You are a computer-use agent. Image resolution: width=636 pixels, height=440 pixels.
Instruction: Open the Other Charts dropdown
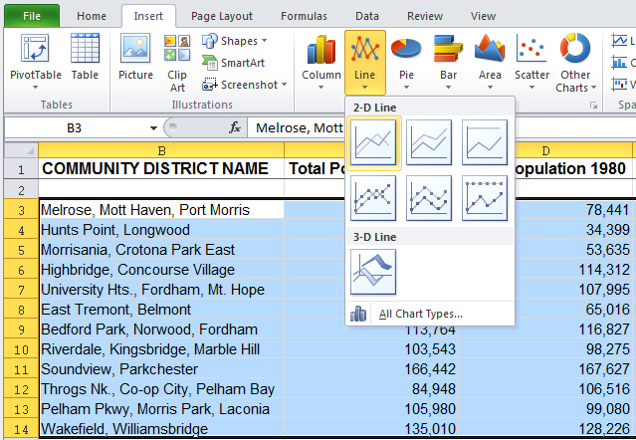point(576,63)
